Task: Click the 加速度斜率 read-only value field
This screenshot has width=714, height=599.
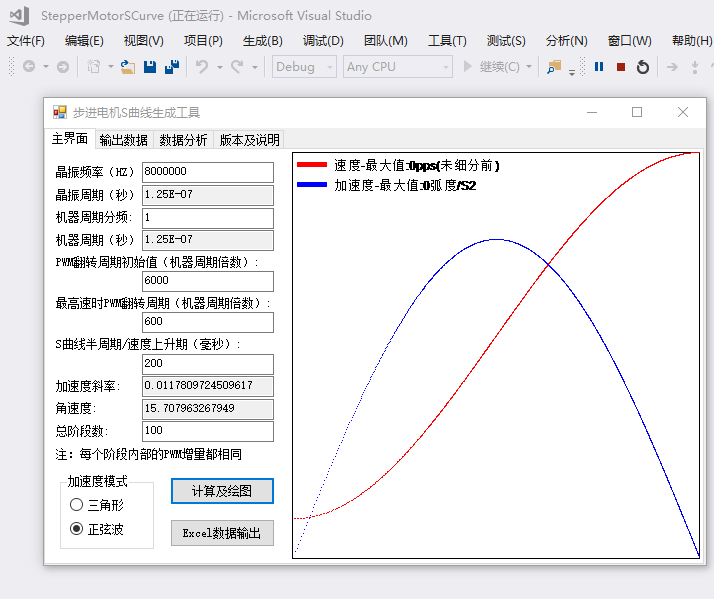Action: [x=208, y=386]
